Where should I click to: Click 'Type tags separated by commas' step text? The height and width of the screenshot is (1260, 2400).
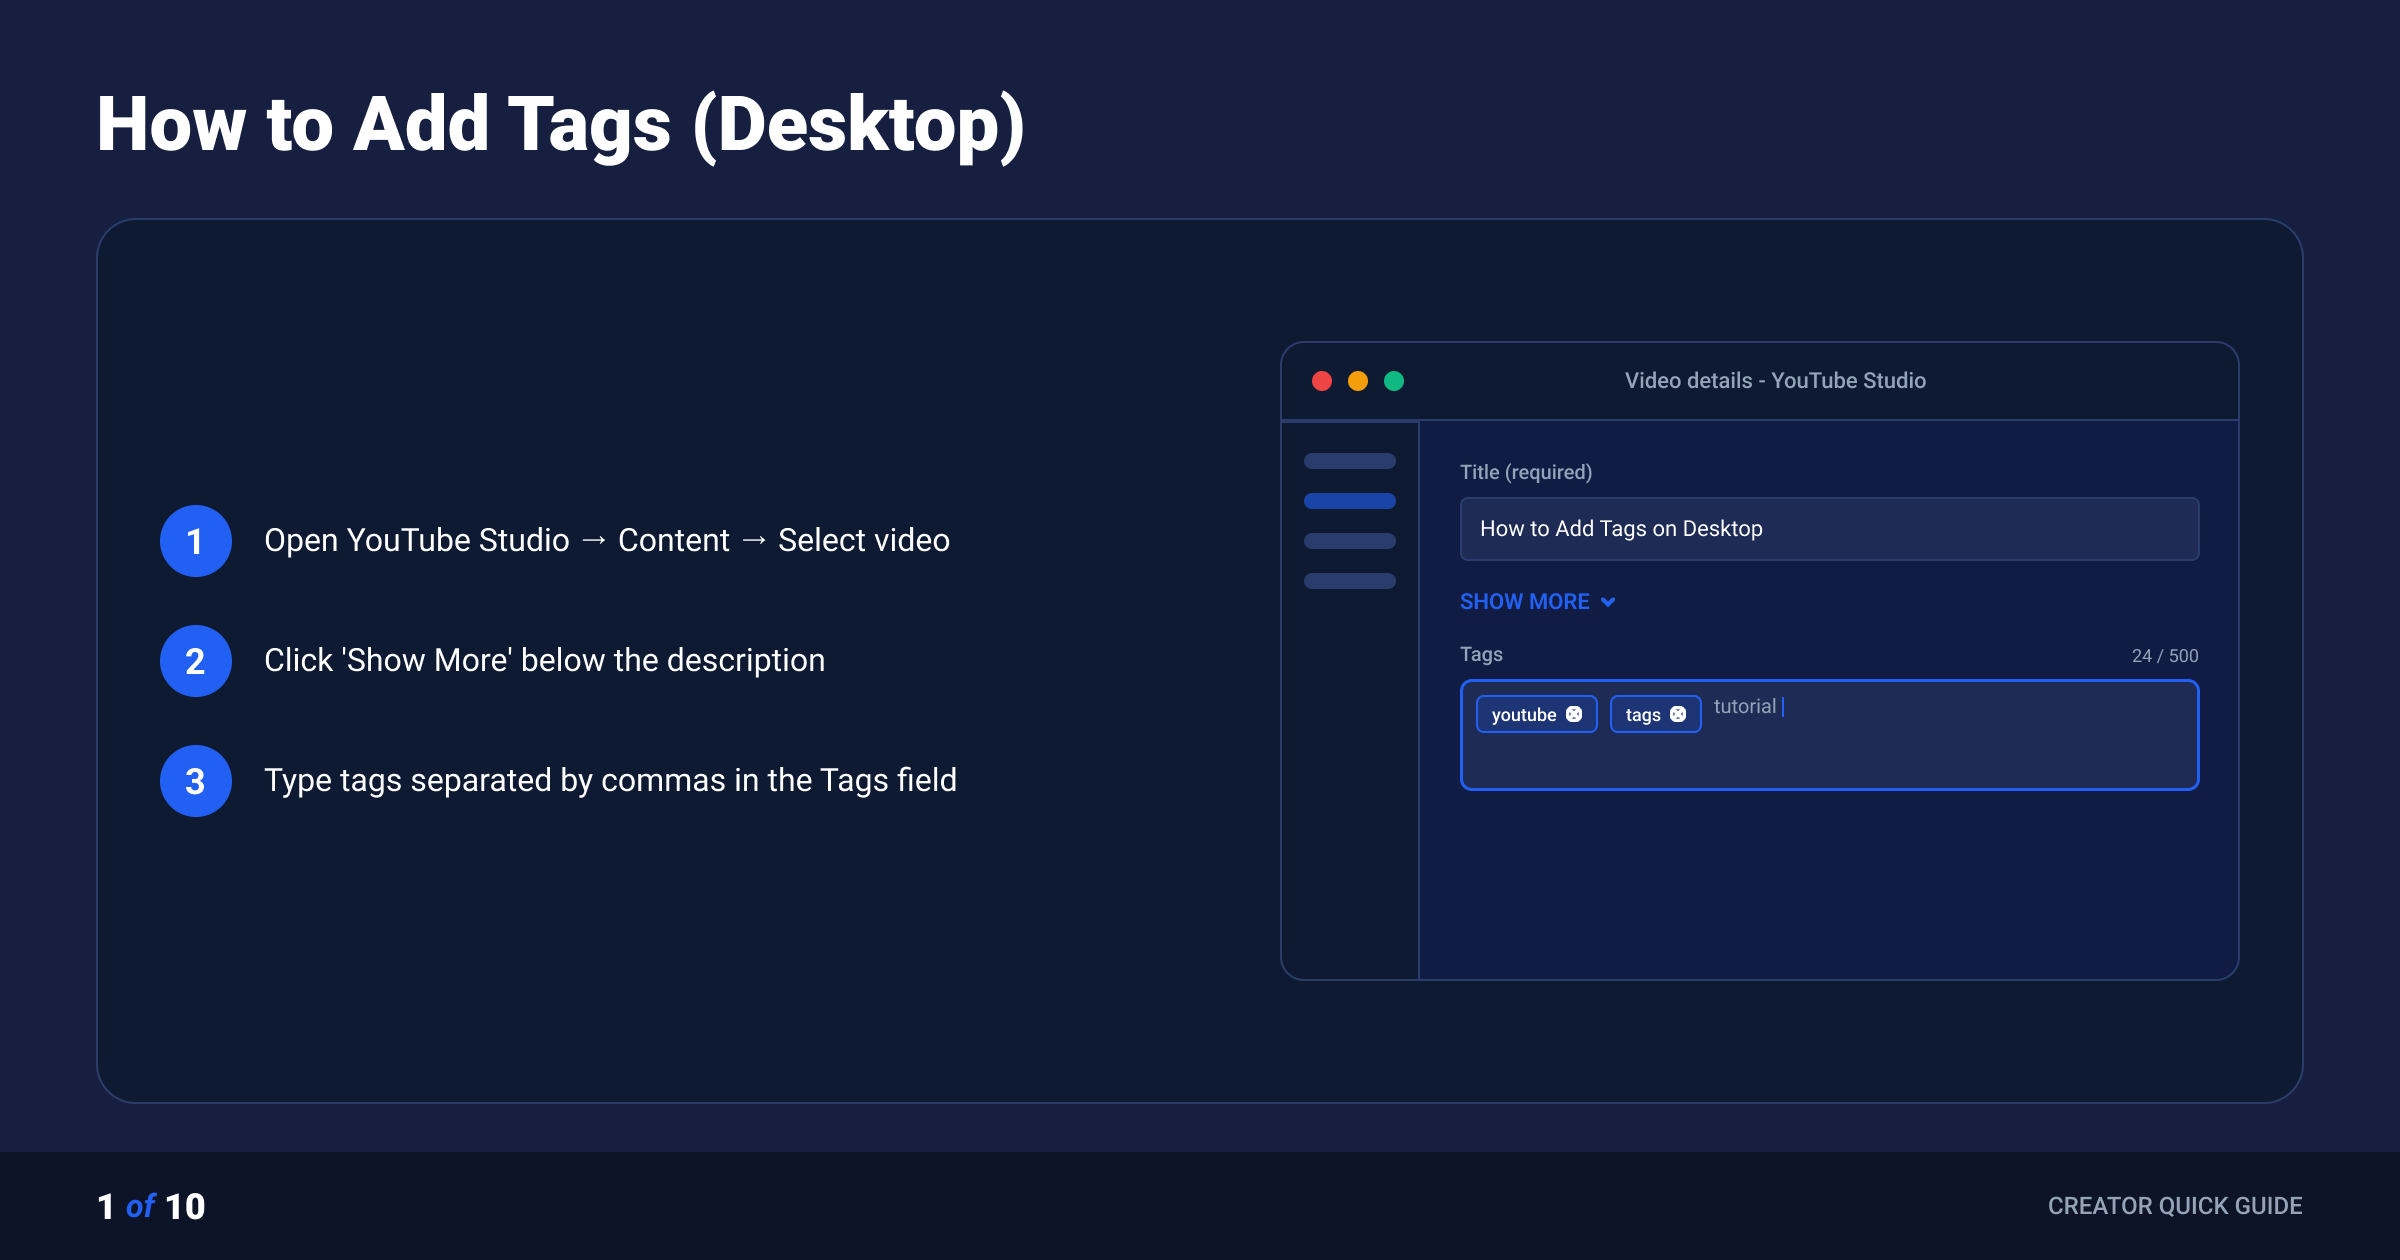pos(497,780)
